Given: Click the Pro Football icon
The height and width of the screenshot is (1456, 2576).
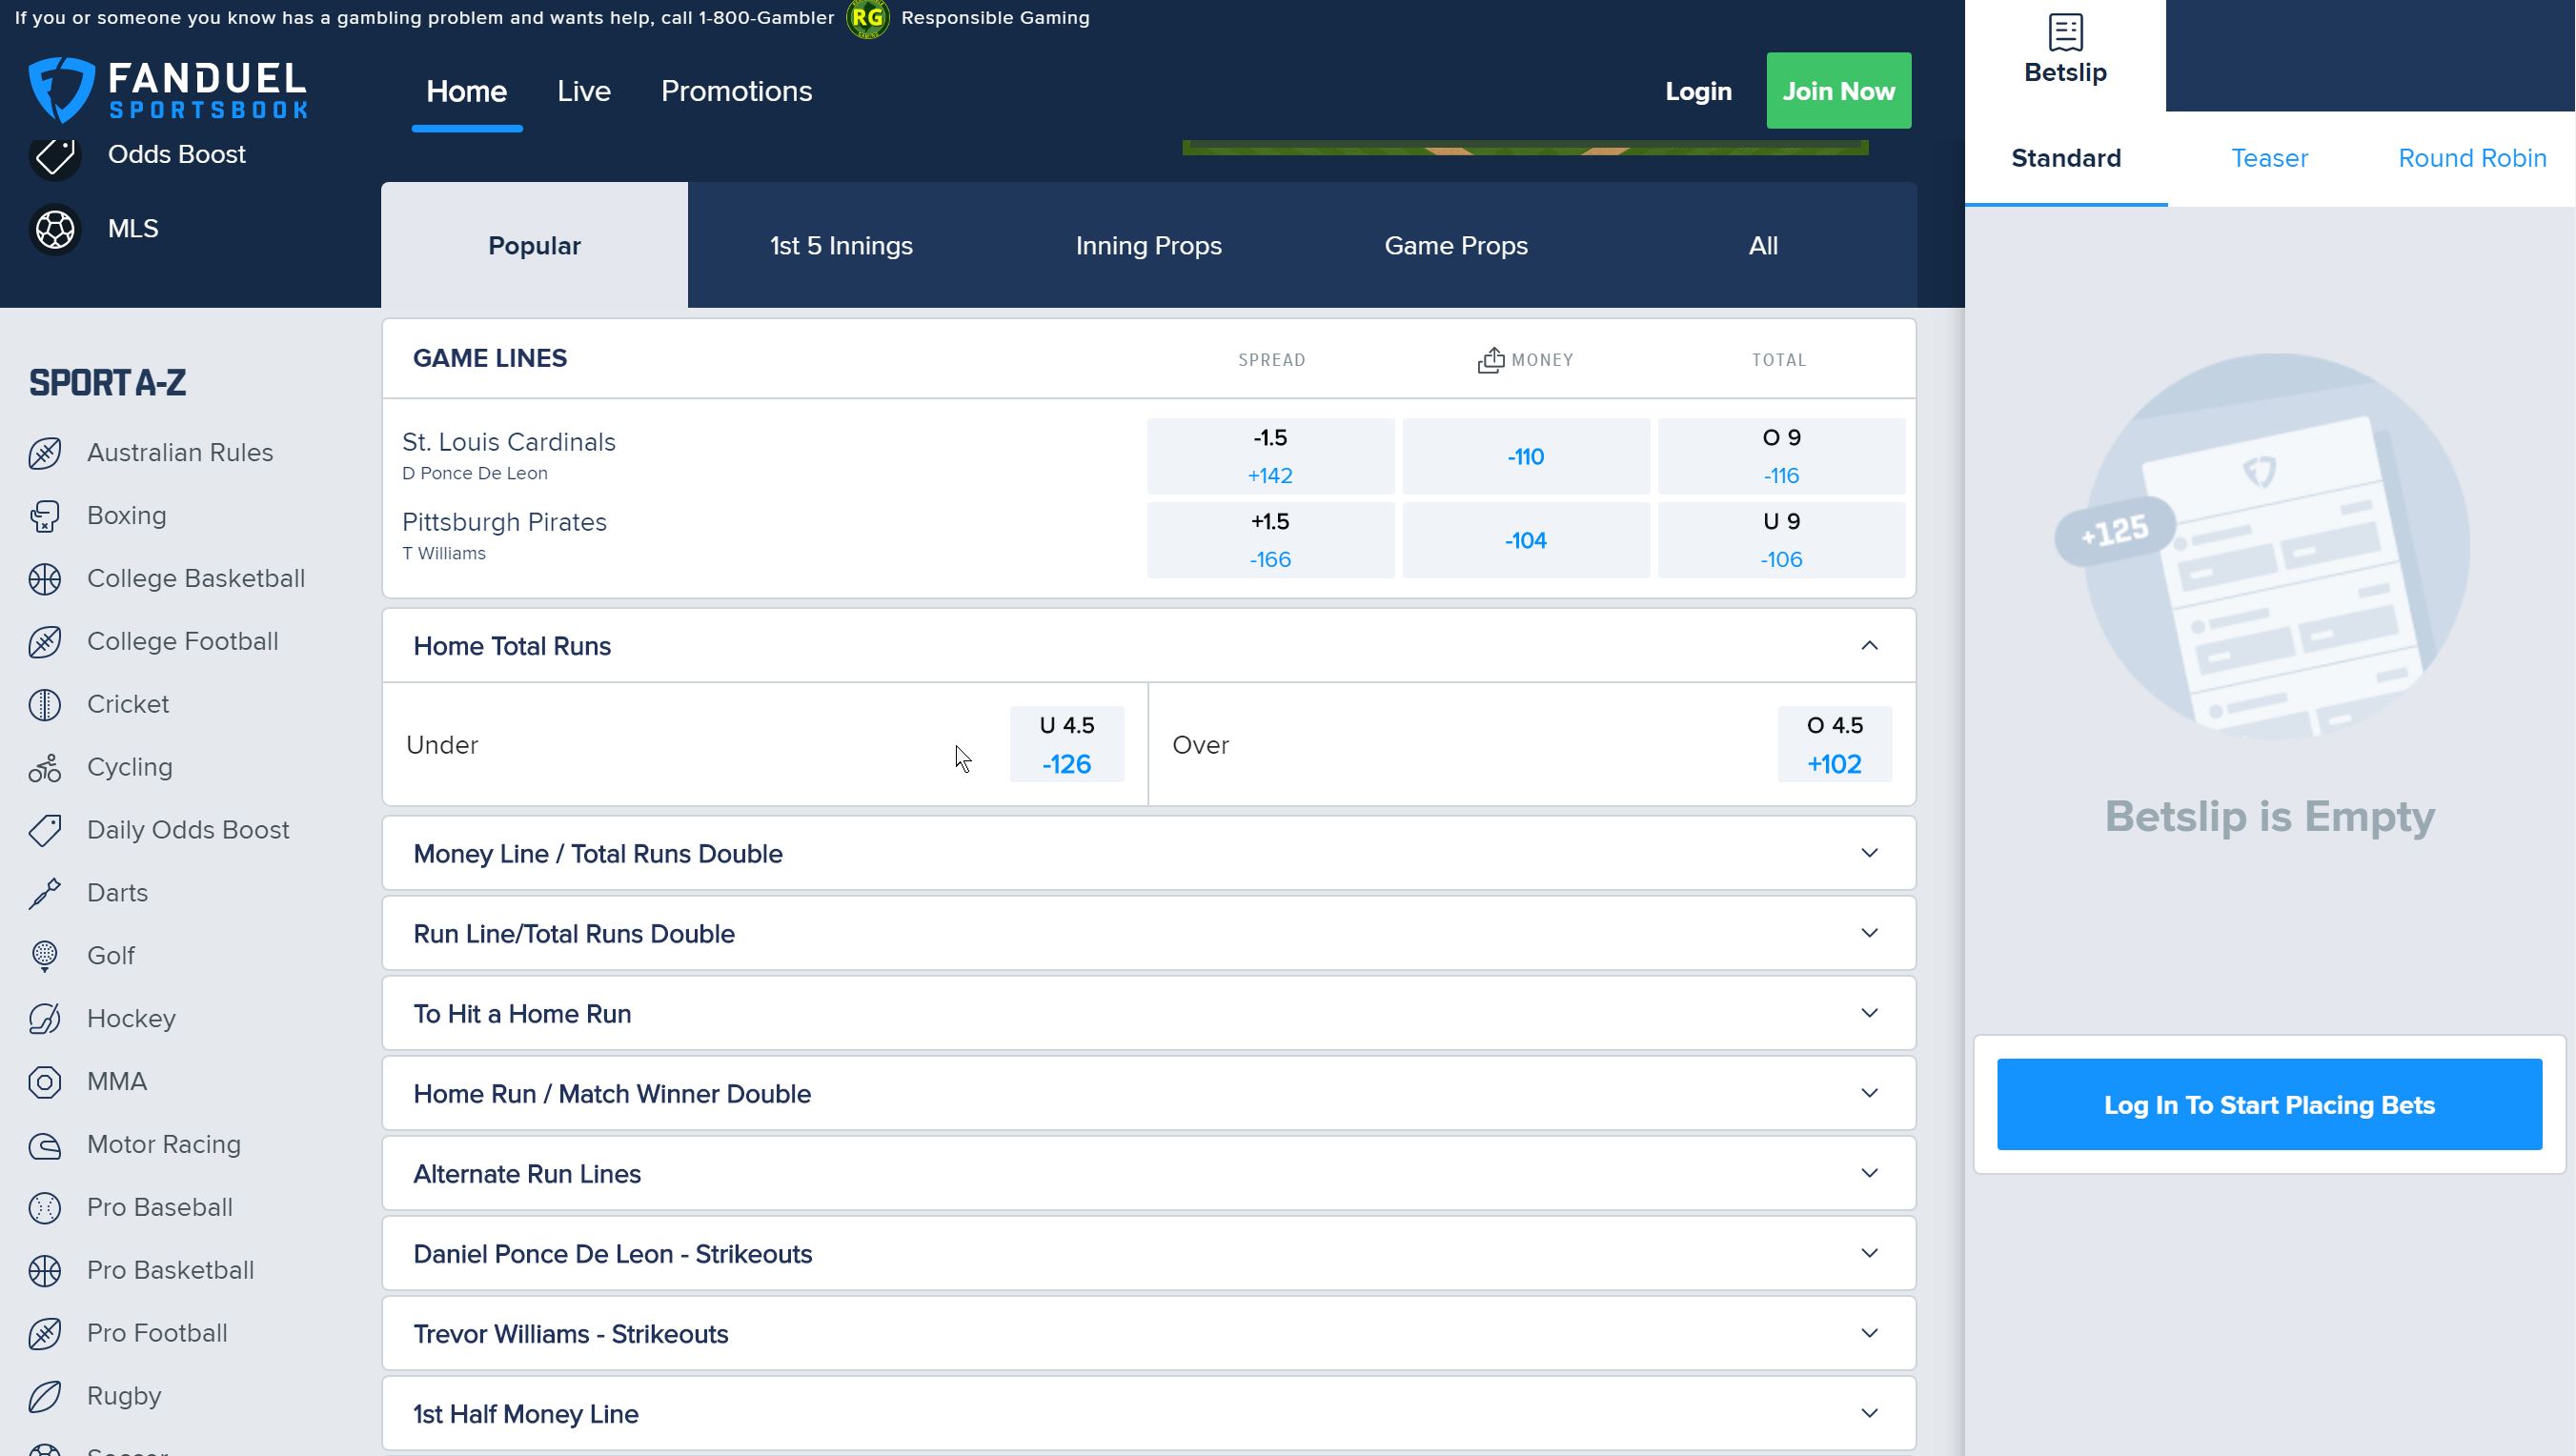Looking at the screenshot, I should coord(45,1334).
